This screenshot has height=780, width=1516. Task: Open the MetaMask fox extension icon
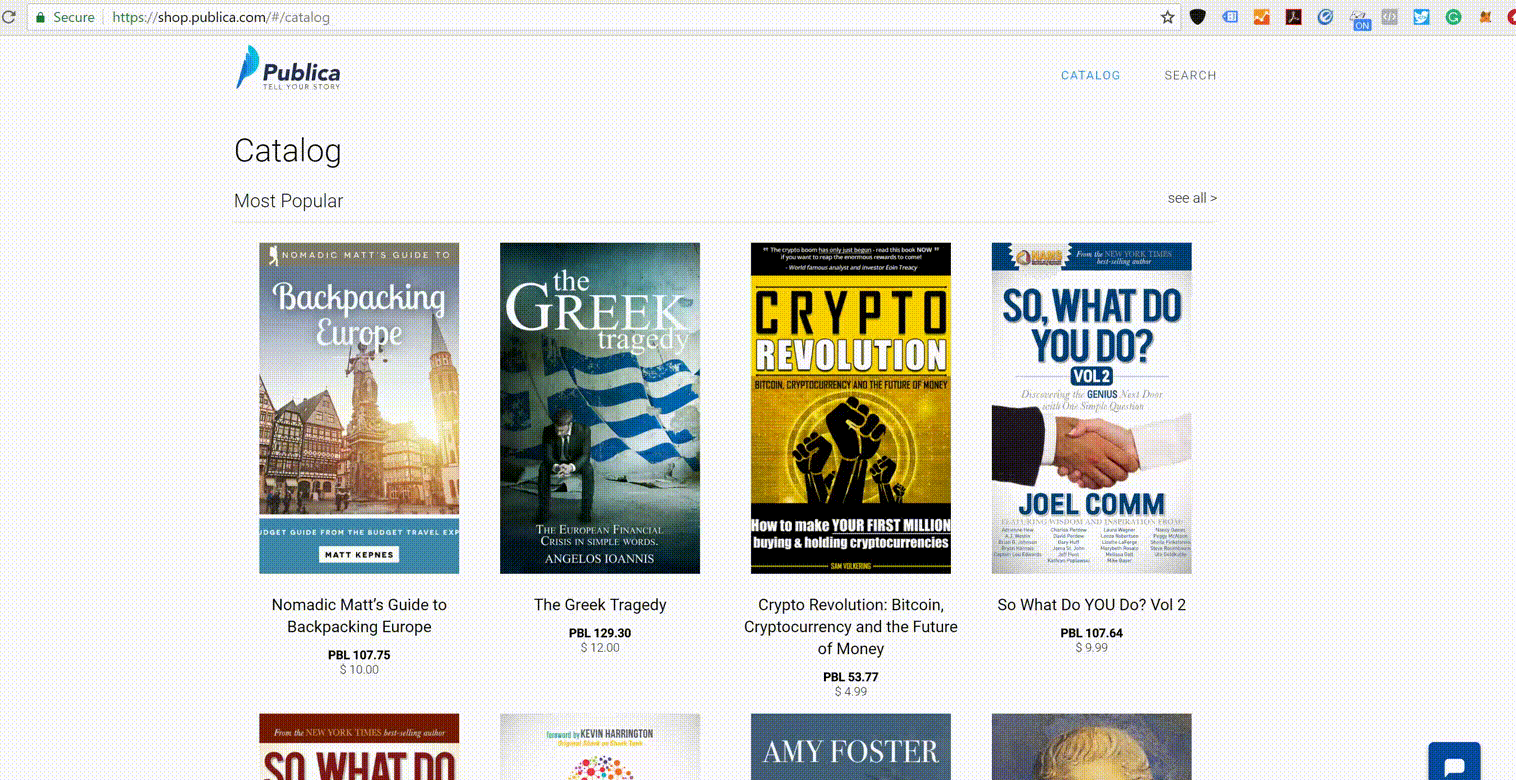[1485, 17]
